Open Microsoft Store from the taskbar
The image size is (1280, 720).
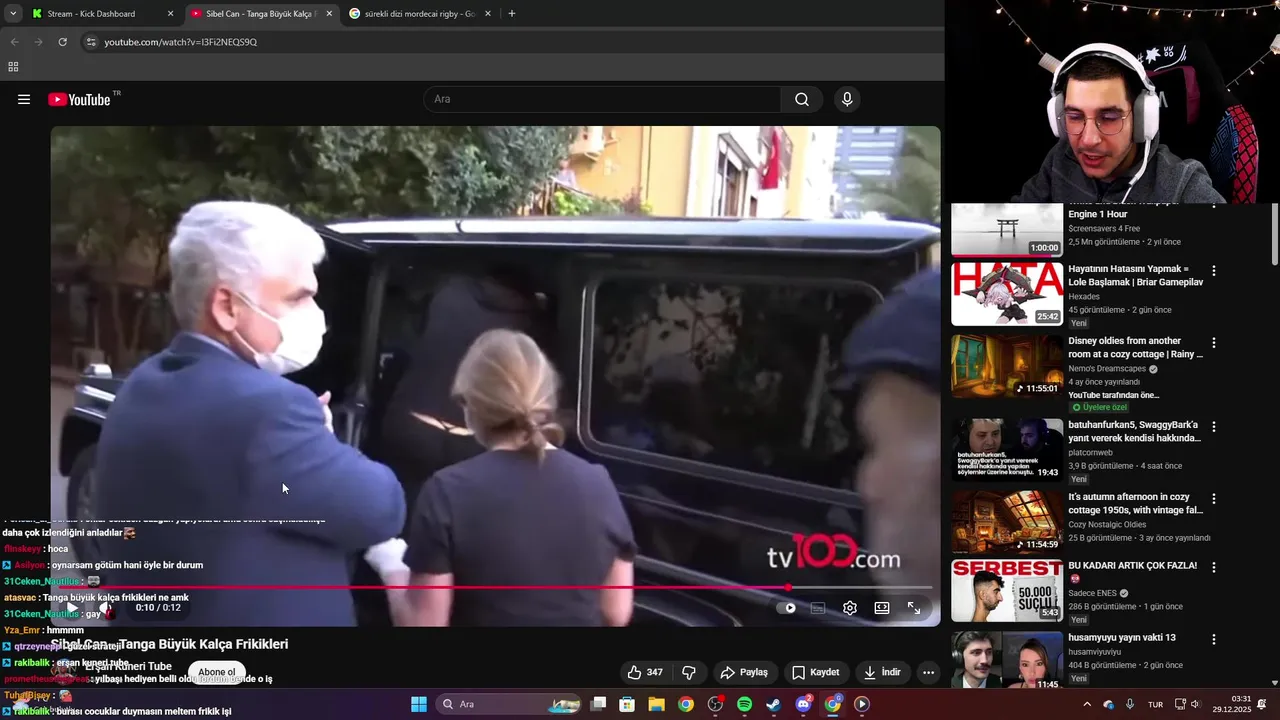pyautogui.click(x=627, y=704)
